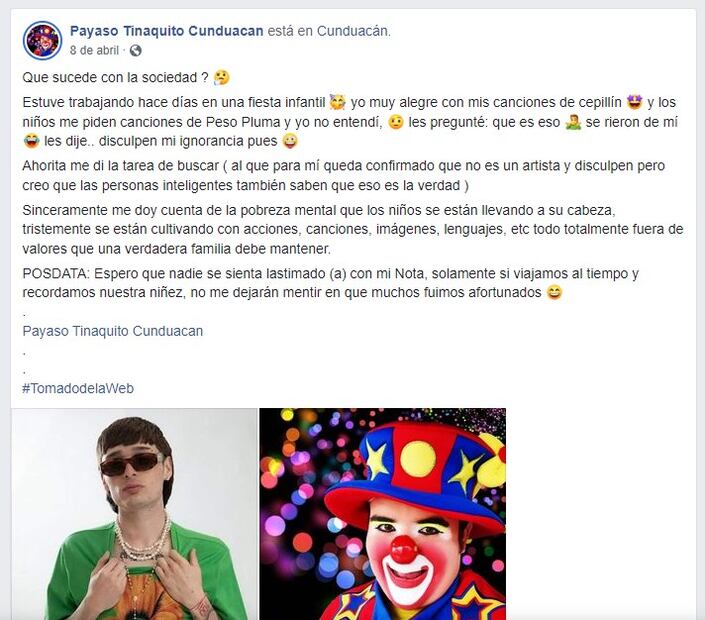The height and width of the screenshot is (620, 705).
Task: Click the party face emoji after 'infantil'
Action: pos(338,102)
